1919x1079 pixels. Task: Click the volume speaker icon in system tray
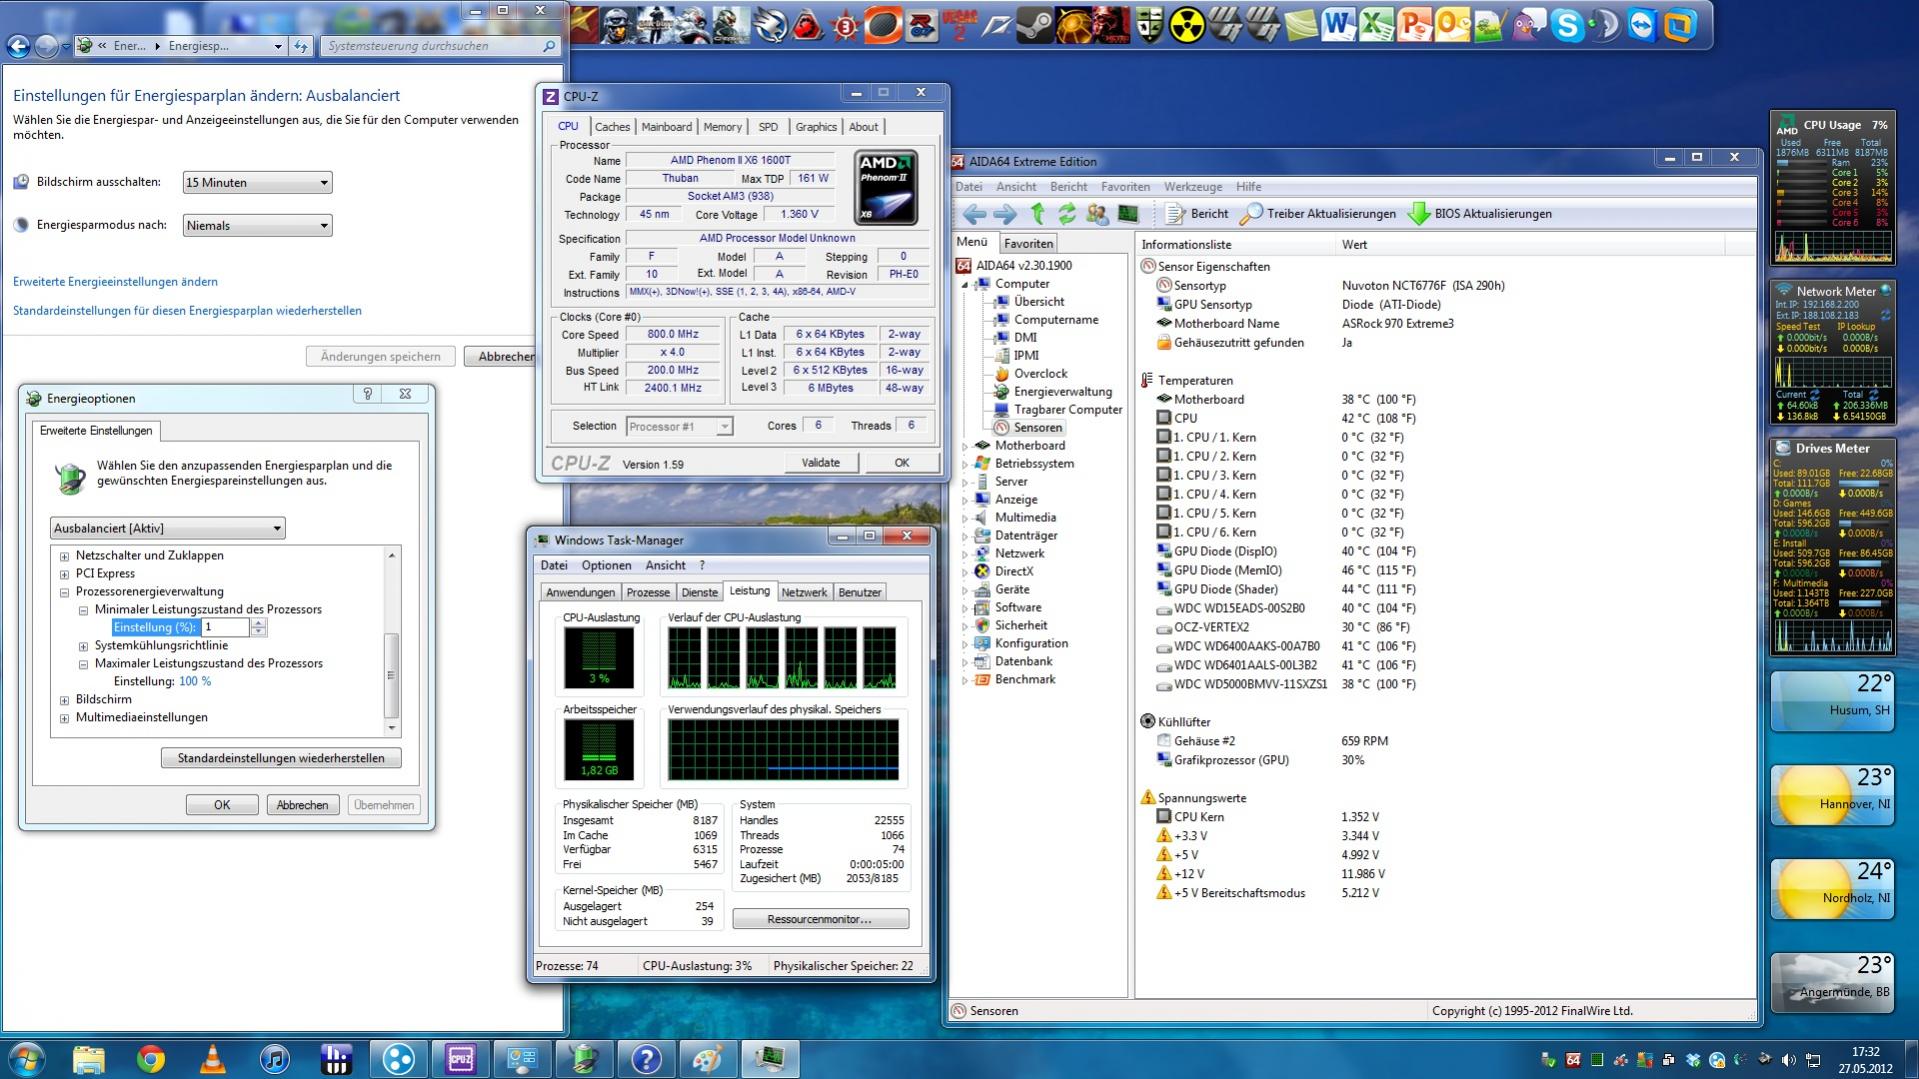(x=1789, y=1060)
